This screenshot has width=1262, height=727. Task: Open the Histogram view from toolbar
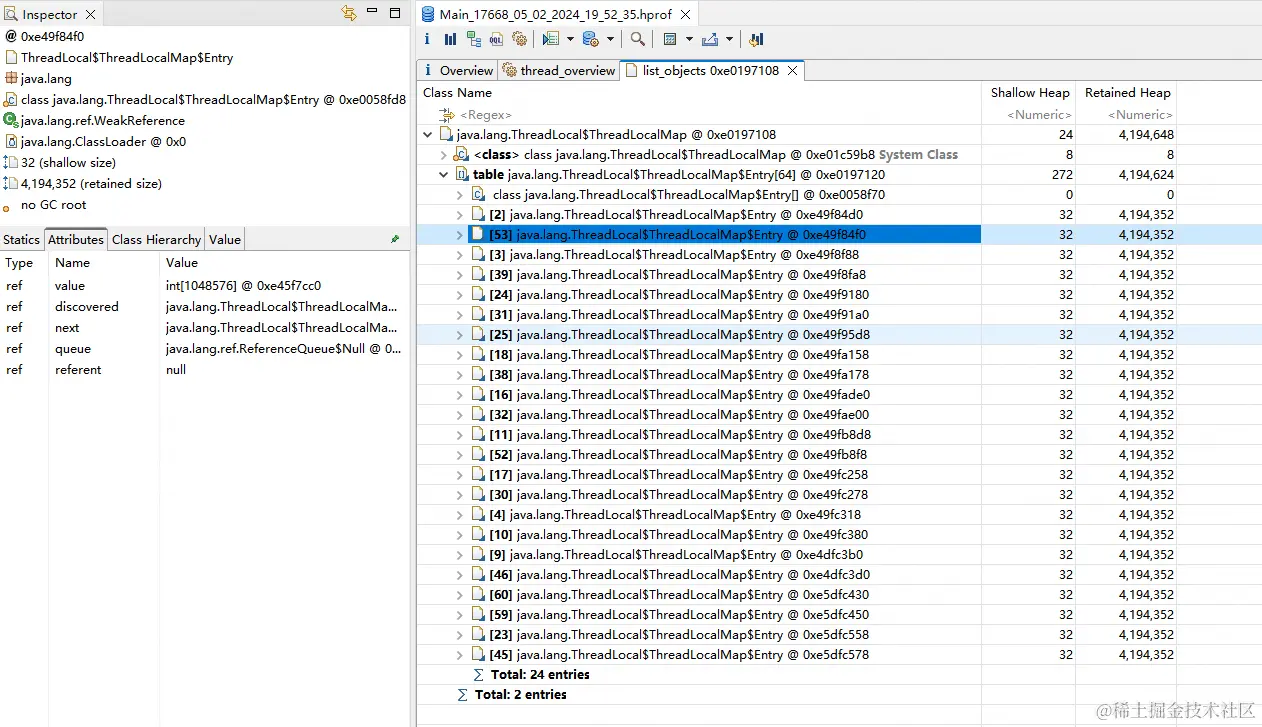(x=450, y=39)
